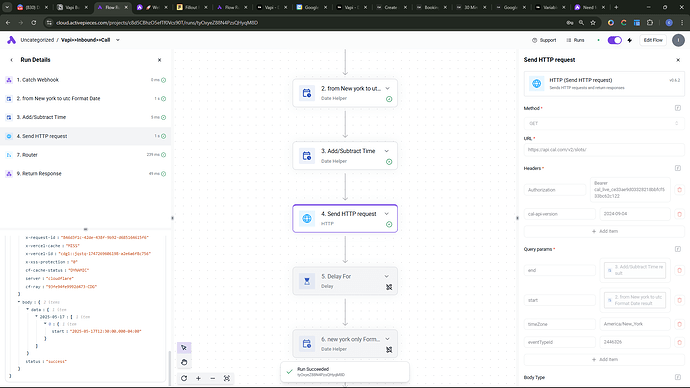
Task: Select the hand pan tool on canvas
Action: [x=184, y=362]
